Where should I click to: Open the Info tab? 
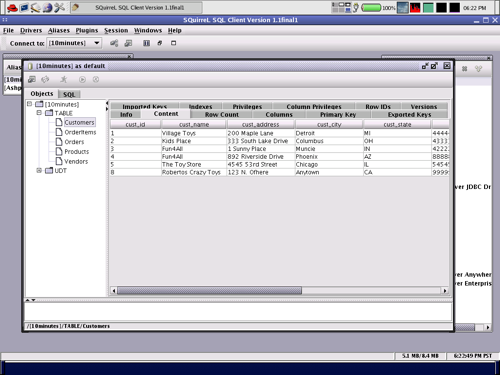pos(126,114)
